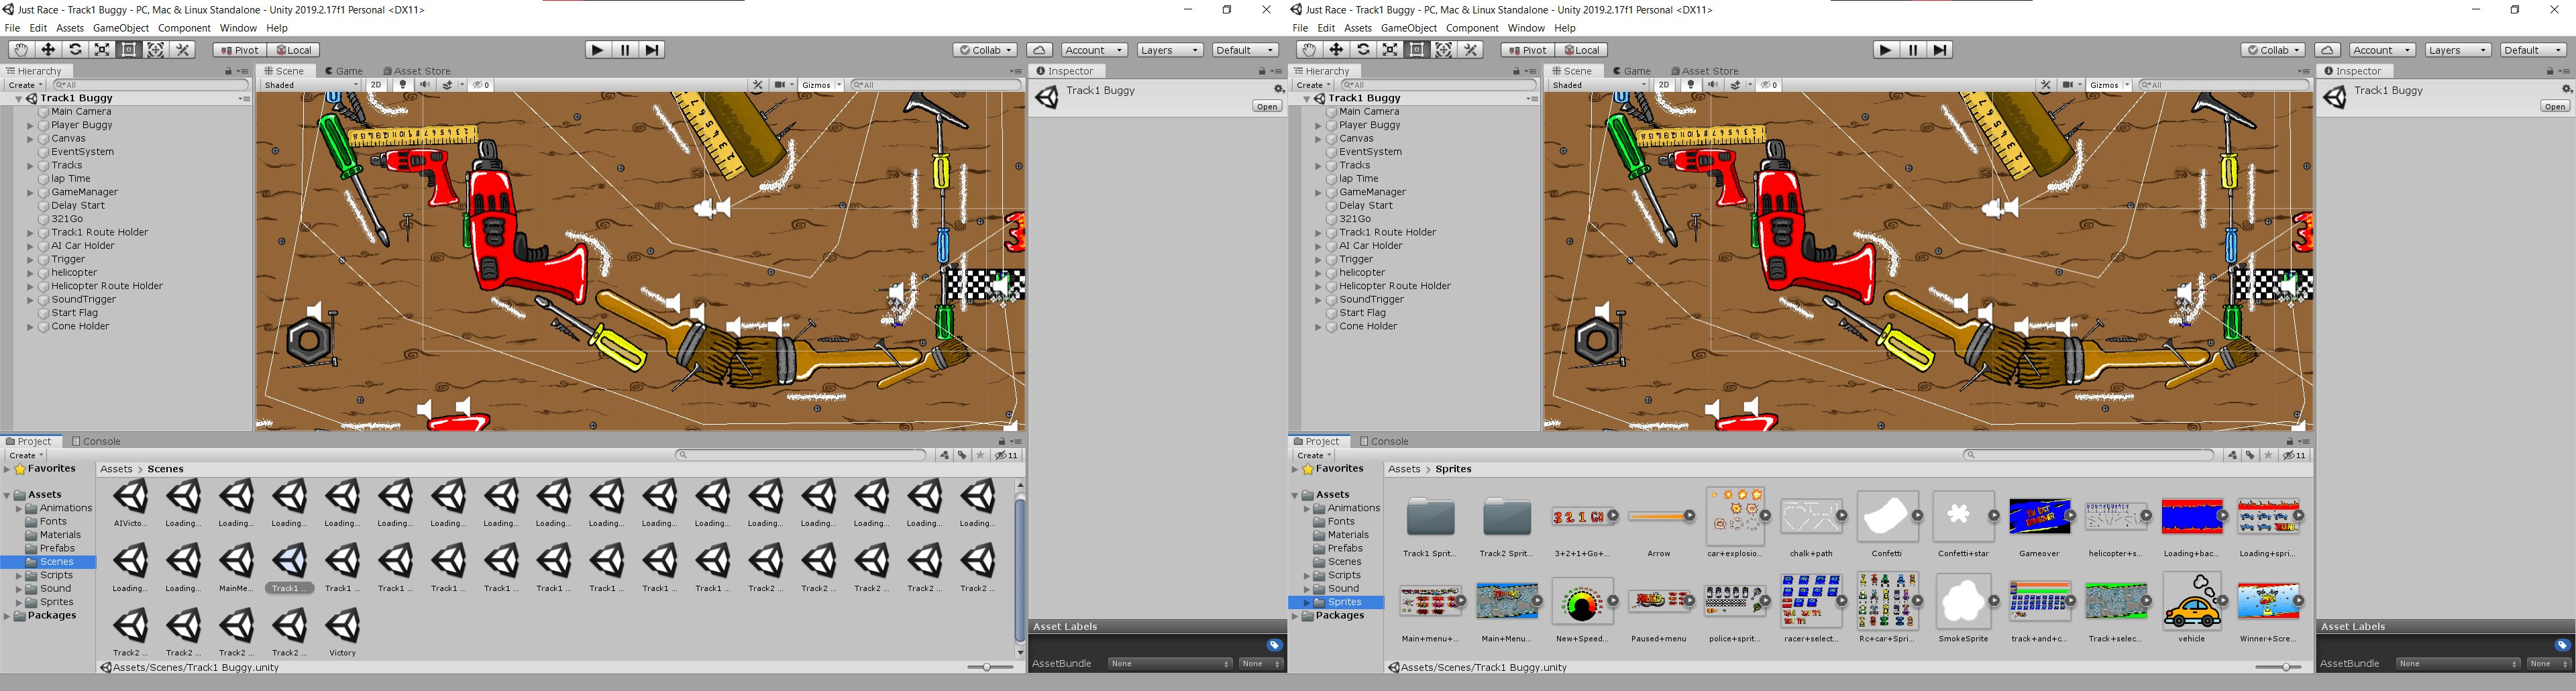Image resolution: width=2576 pixels, height=691 pixels.
Task: Mute scene audio in Scene view
Action: tap(424, 85)
